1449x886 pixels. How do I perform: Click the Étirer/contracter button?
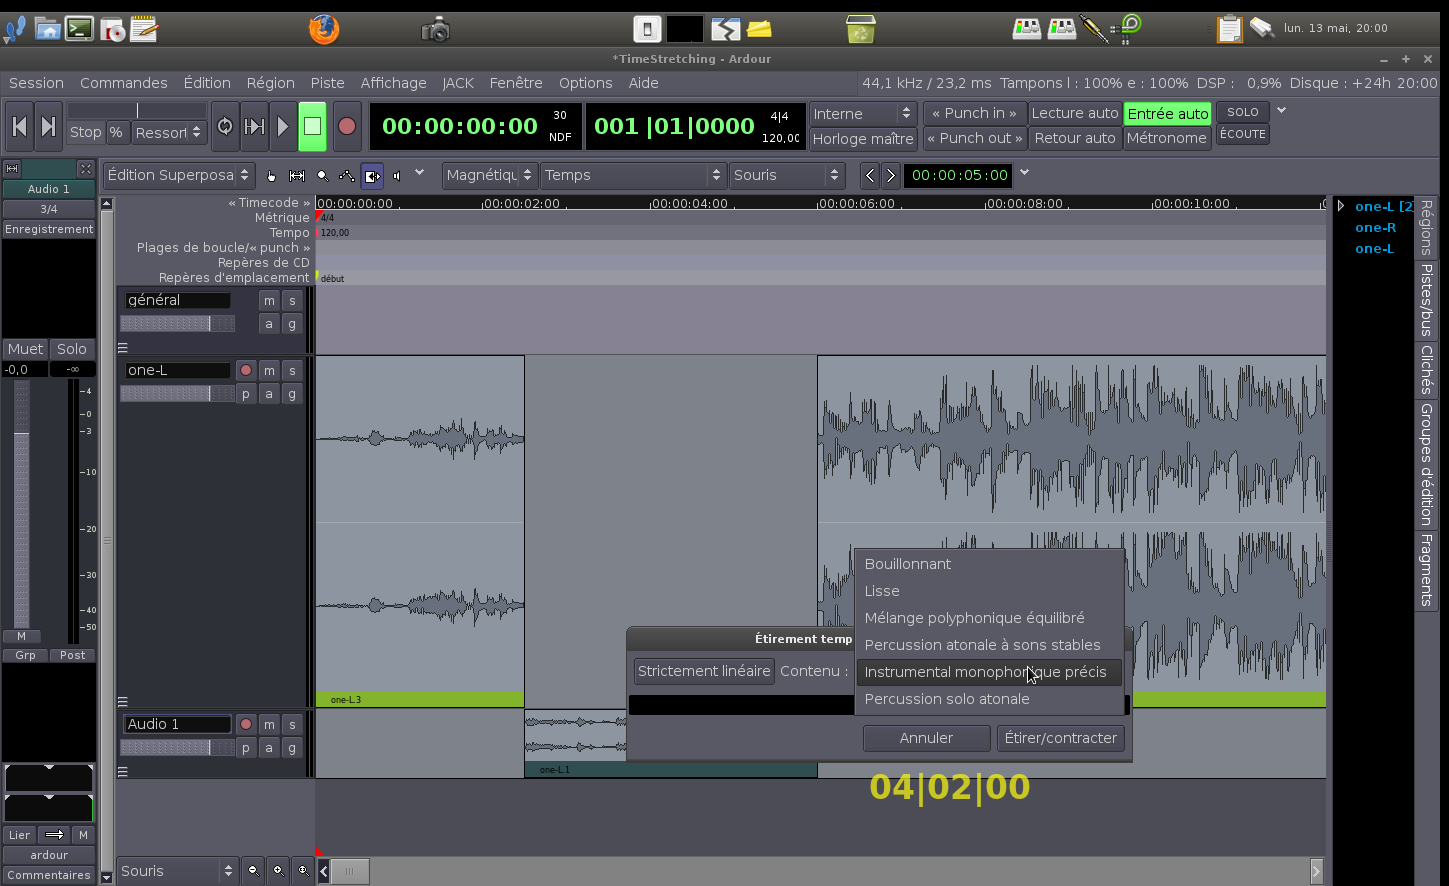click(x=1060, y=738)
